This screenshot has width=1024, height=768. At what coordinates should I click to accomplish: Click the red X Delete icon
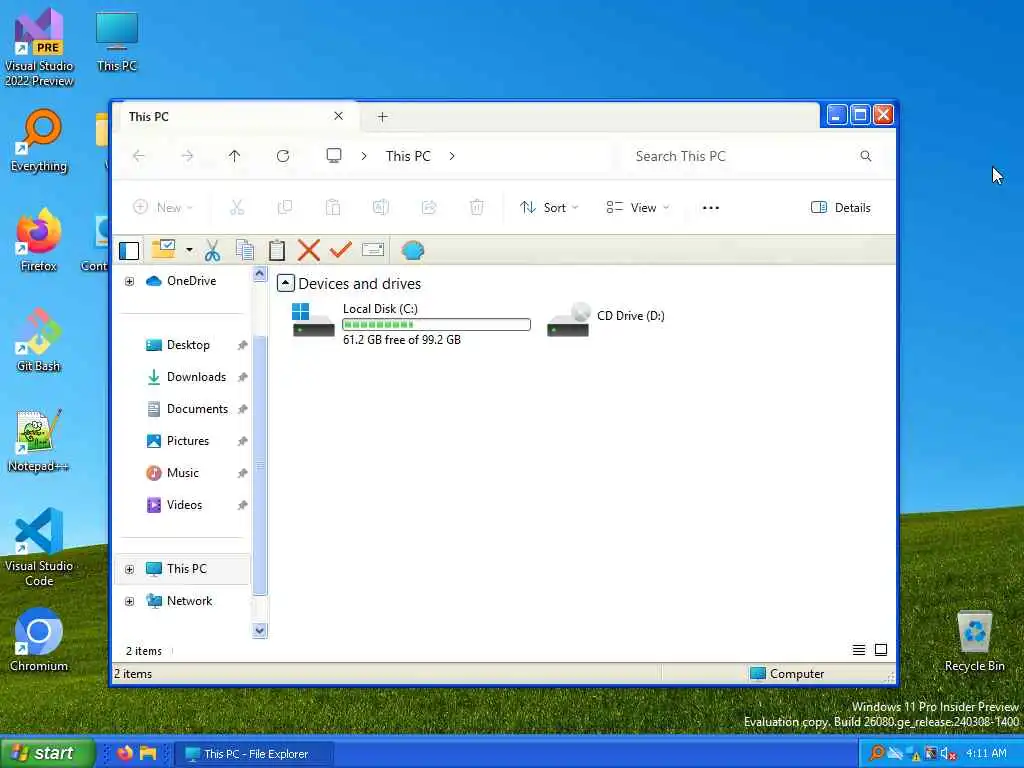tap(308, 250)
